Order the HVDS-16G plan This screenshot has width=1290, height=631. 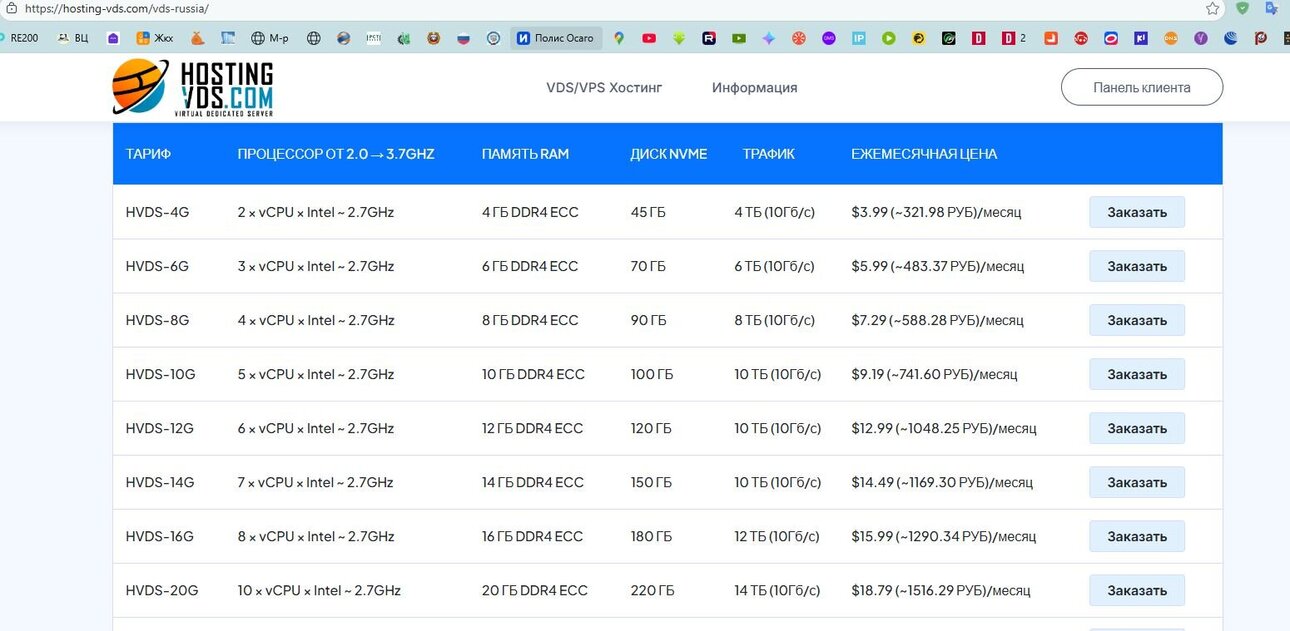click(x=1137, y=536)
